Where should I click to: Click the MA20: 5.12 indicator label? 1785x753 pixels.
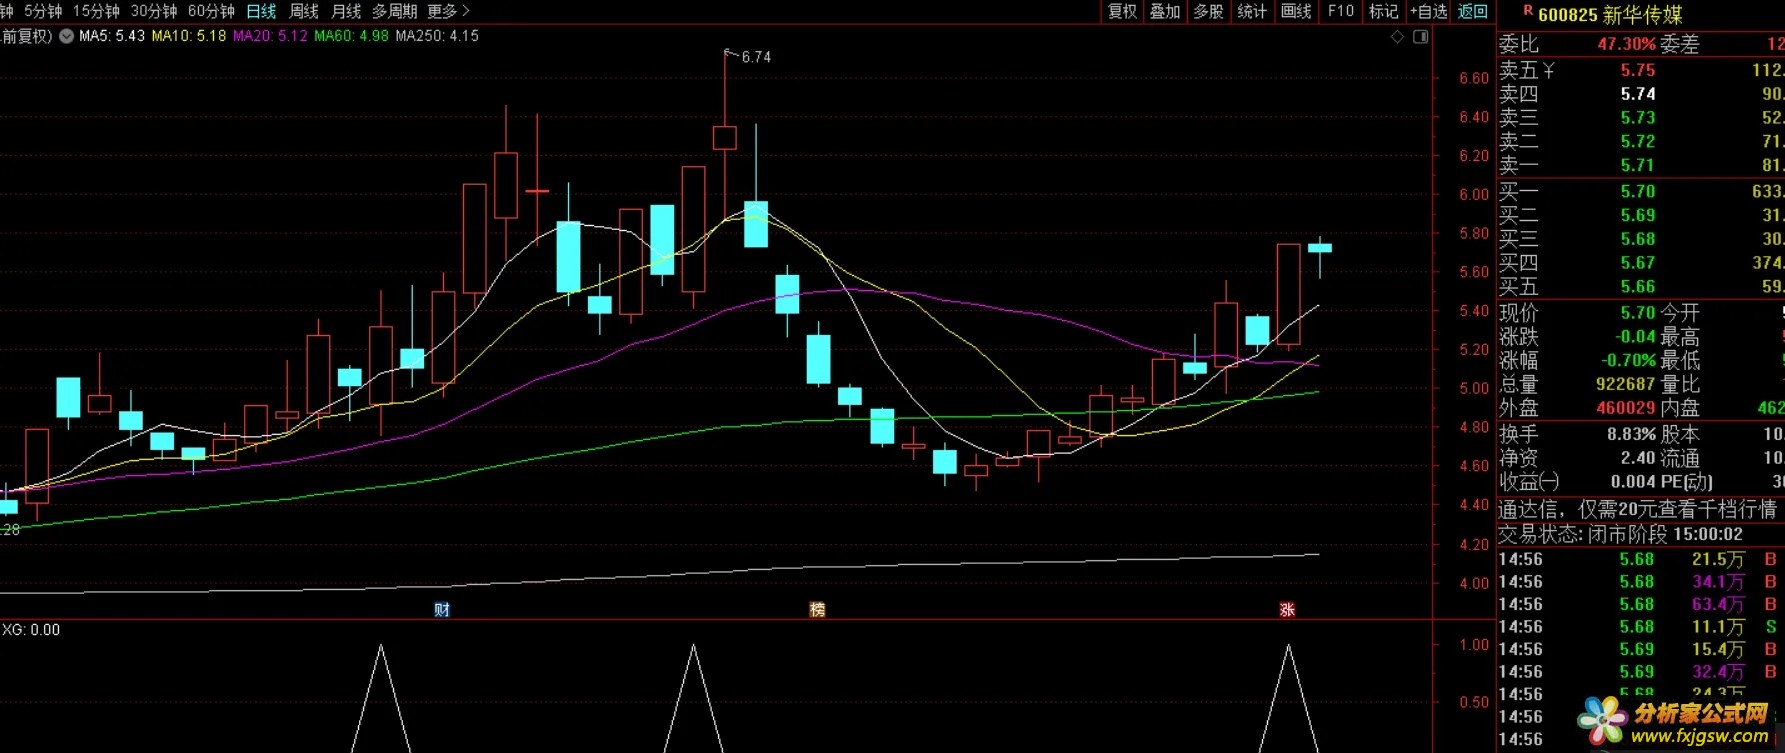tap(270, 36)
